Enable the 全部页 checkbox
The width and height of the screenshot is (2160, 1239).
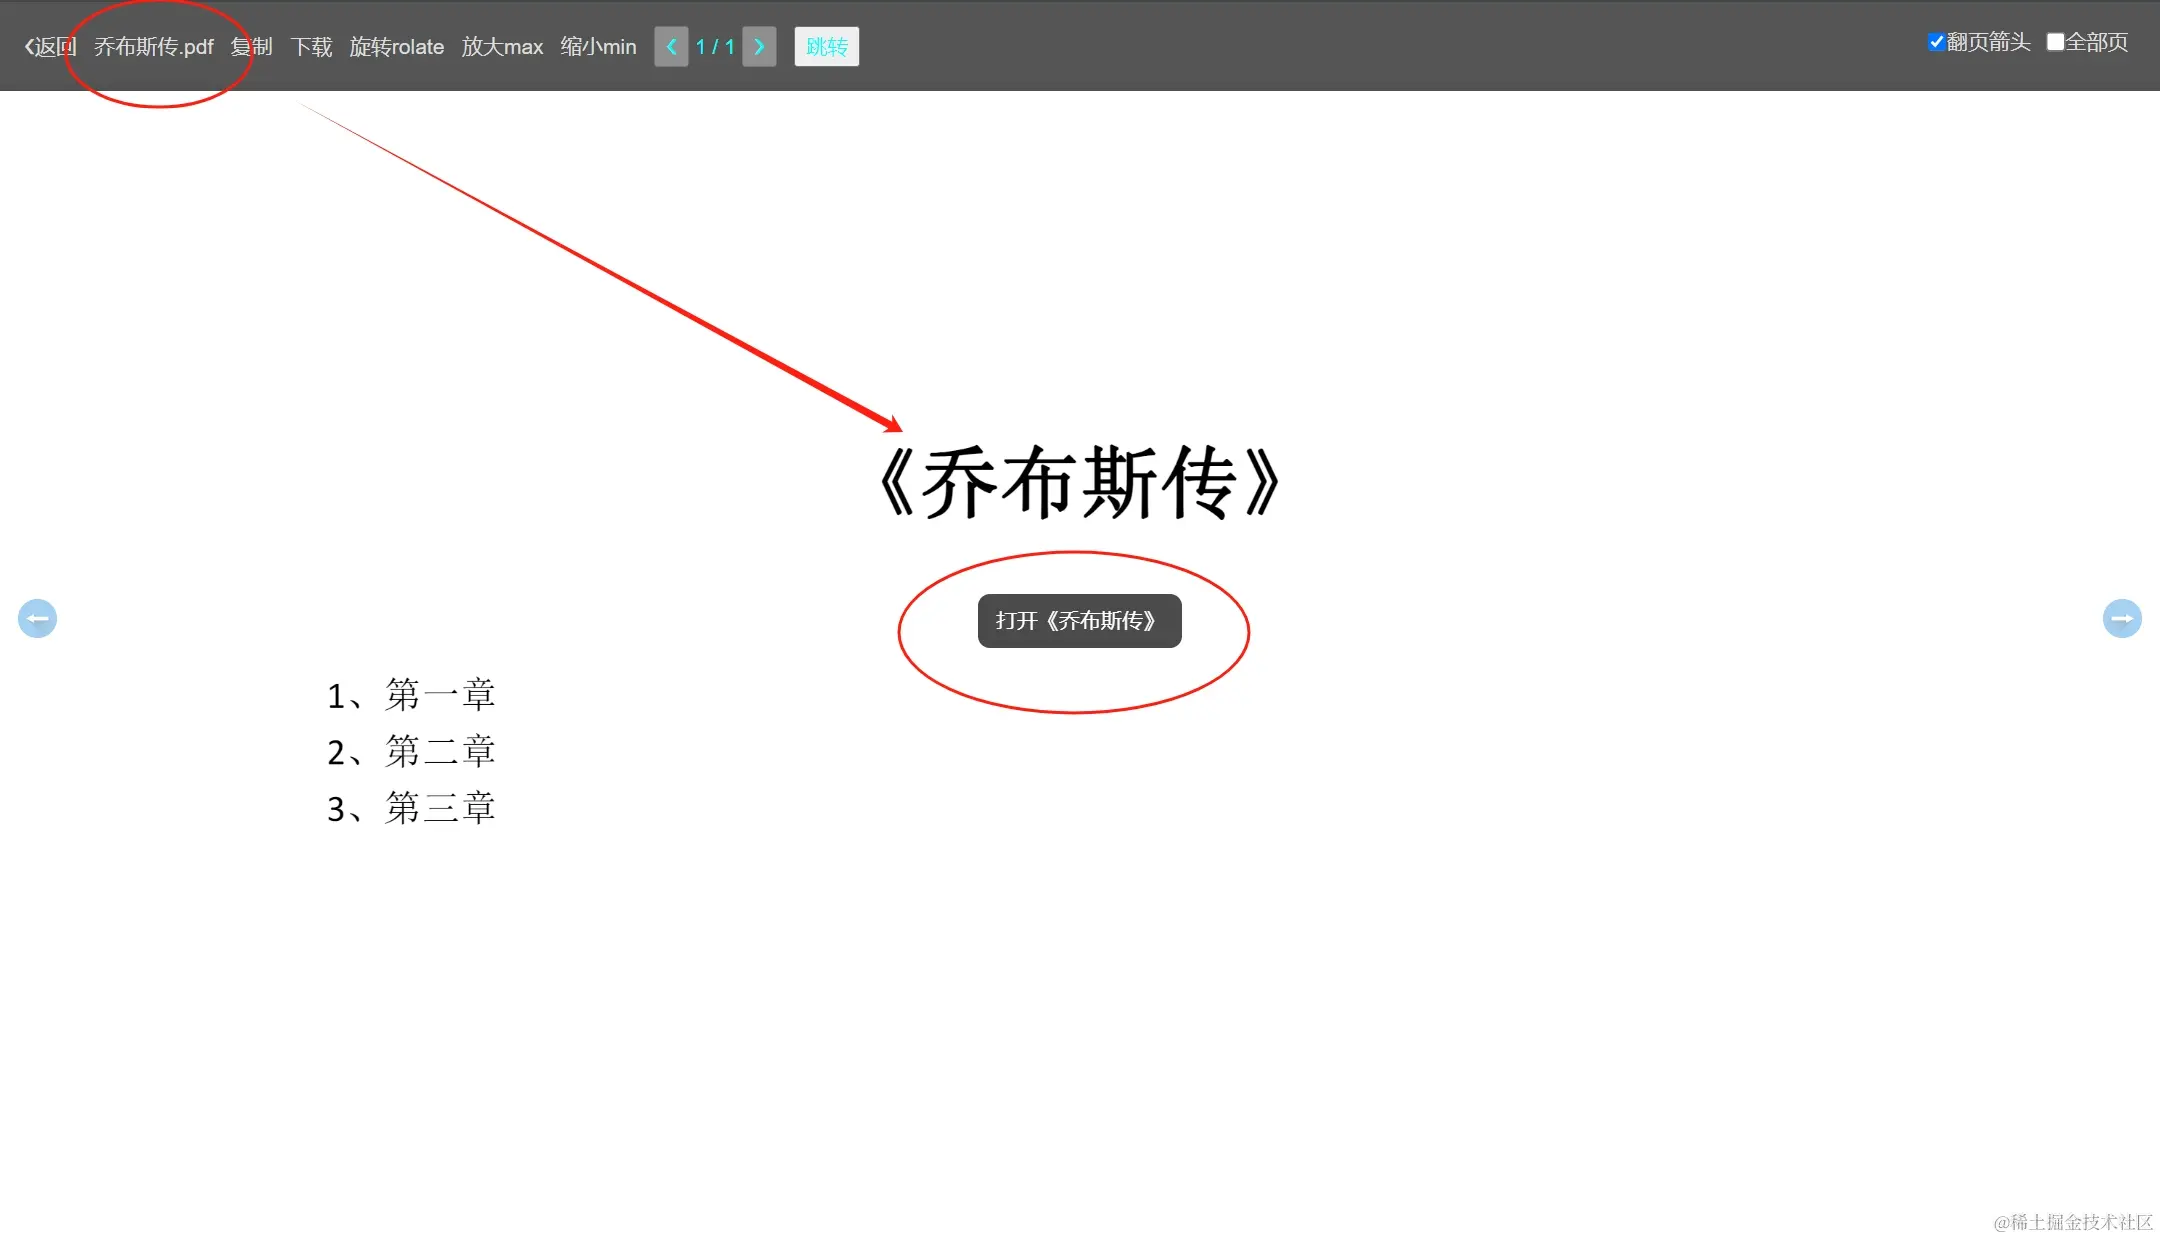(x=2055, y=42)
